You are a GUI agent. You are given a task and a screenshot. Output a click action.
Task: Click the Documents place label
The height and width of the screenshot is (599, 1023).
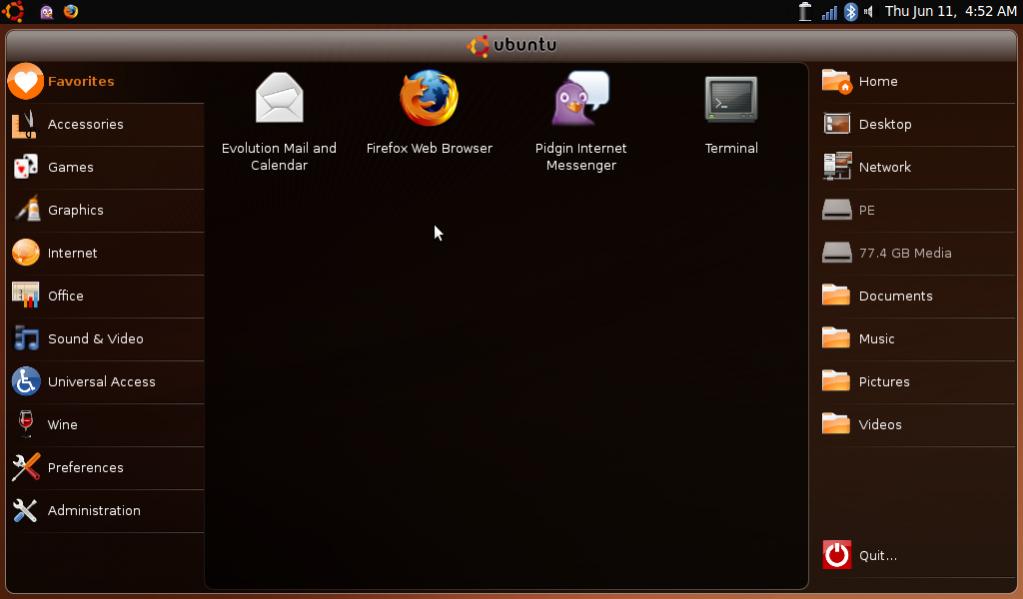(x=896, y=296)
